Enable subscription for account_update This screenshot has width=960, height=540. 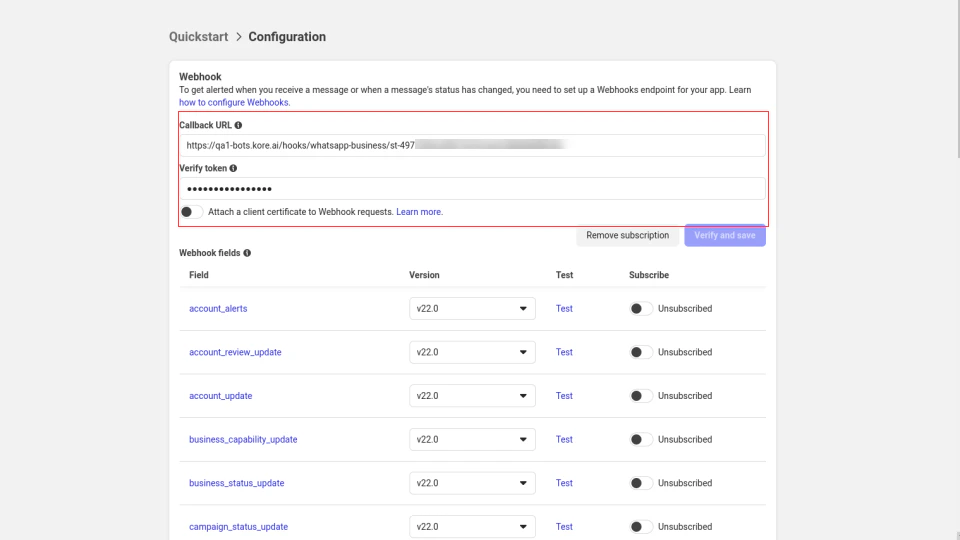click(641, 396)
